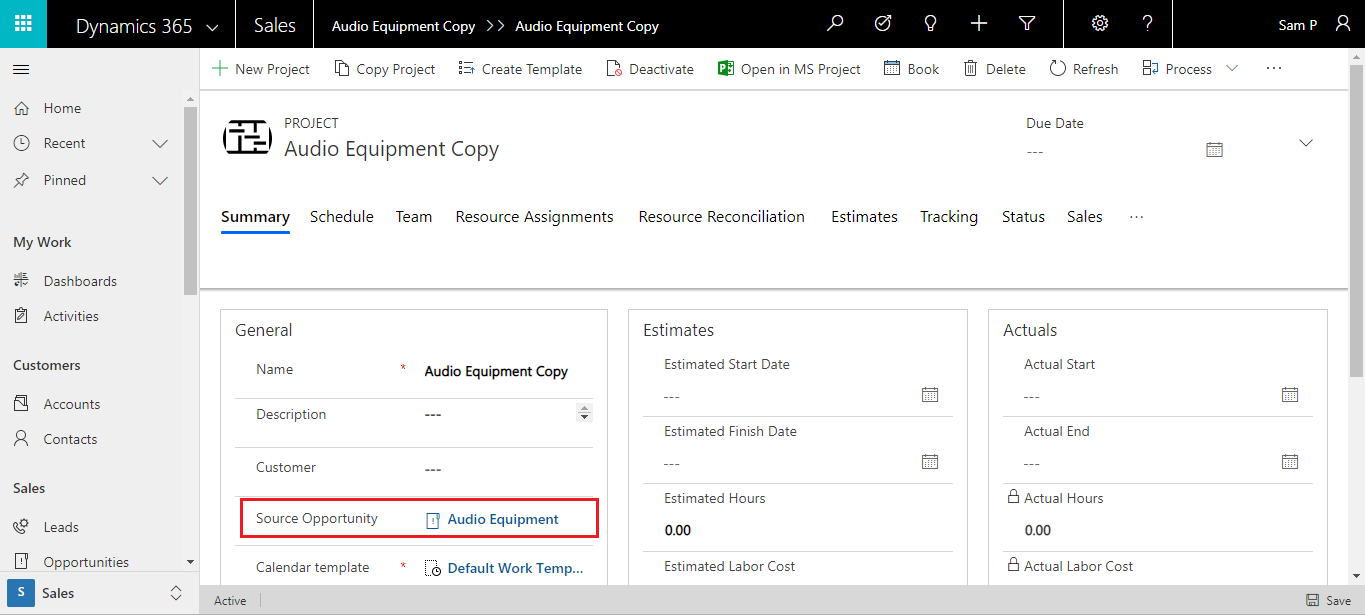Click the search magnifier icon
This screenshot has height=615, width=1365.
tap(835, 24)
